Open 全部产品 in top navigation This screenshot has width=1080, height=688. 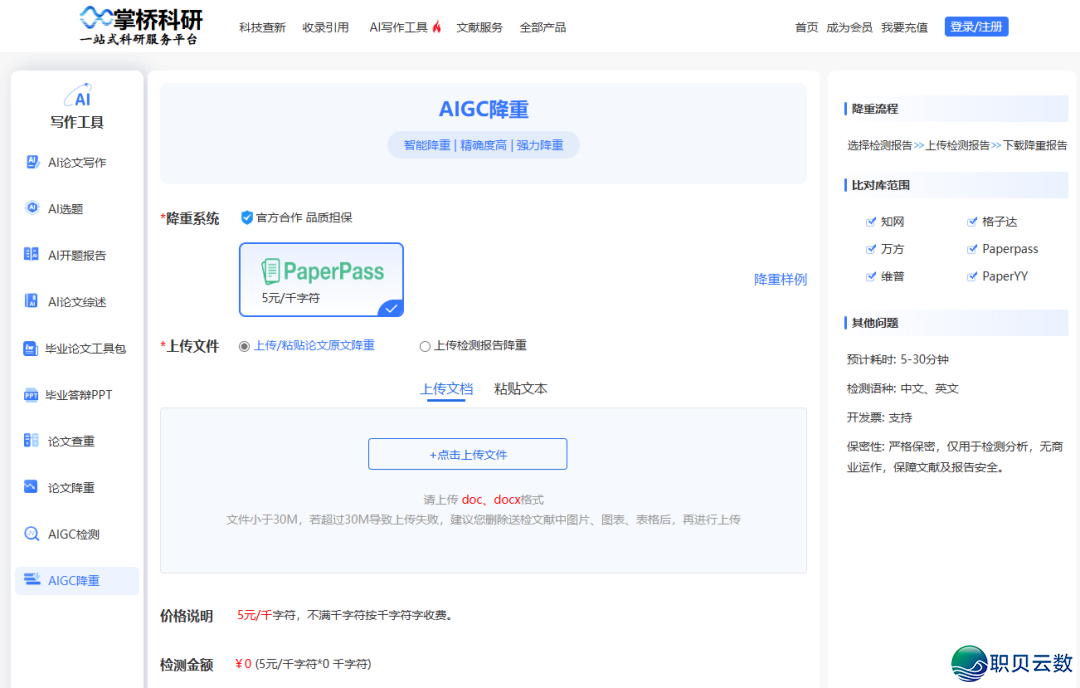coord(542,27)
